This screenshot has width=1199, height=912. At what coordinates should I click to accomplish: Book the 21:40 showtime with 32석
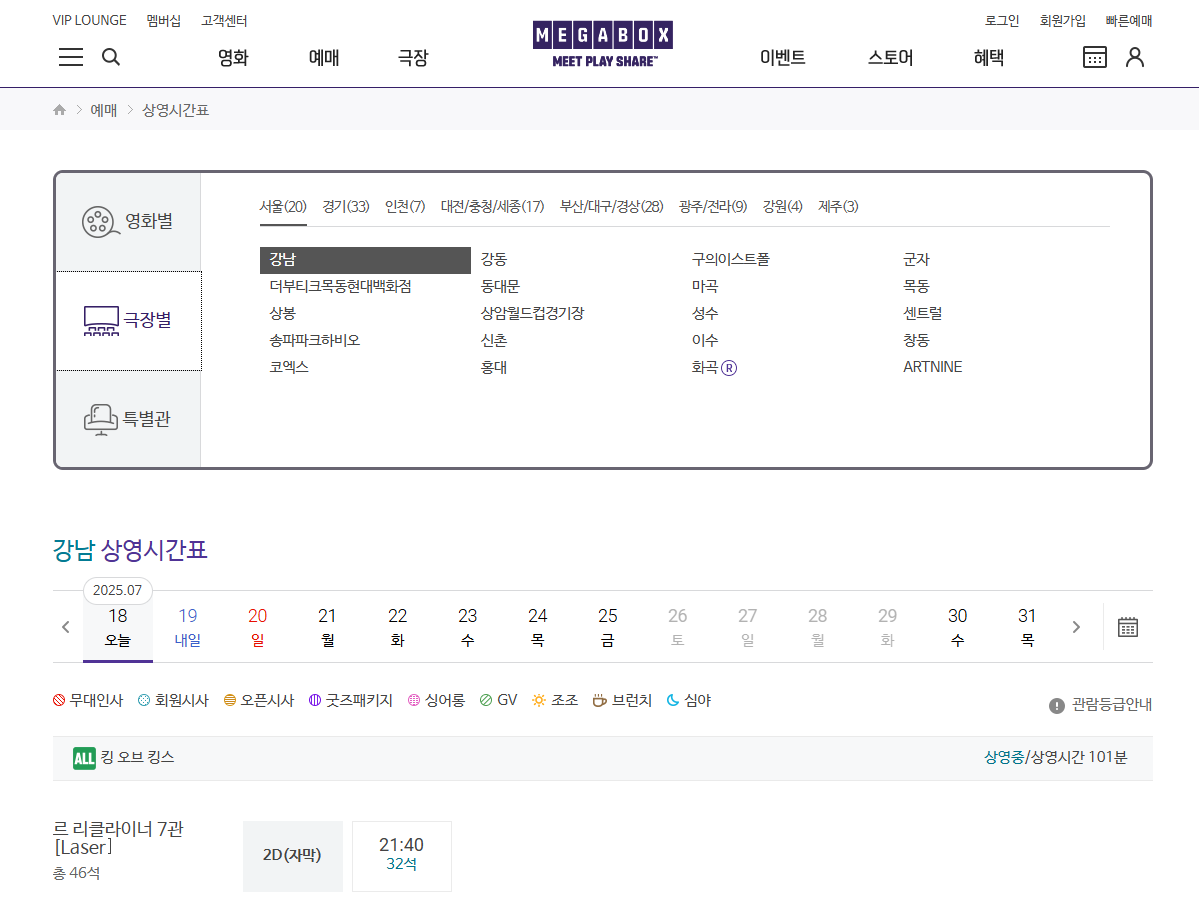tap(401, 855)
